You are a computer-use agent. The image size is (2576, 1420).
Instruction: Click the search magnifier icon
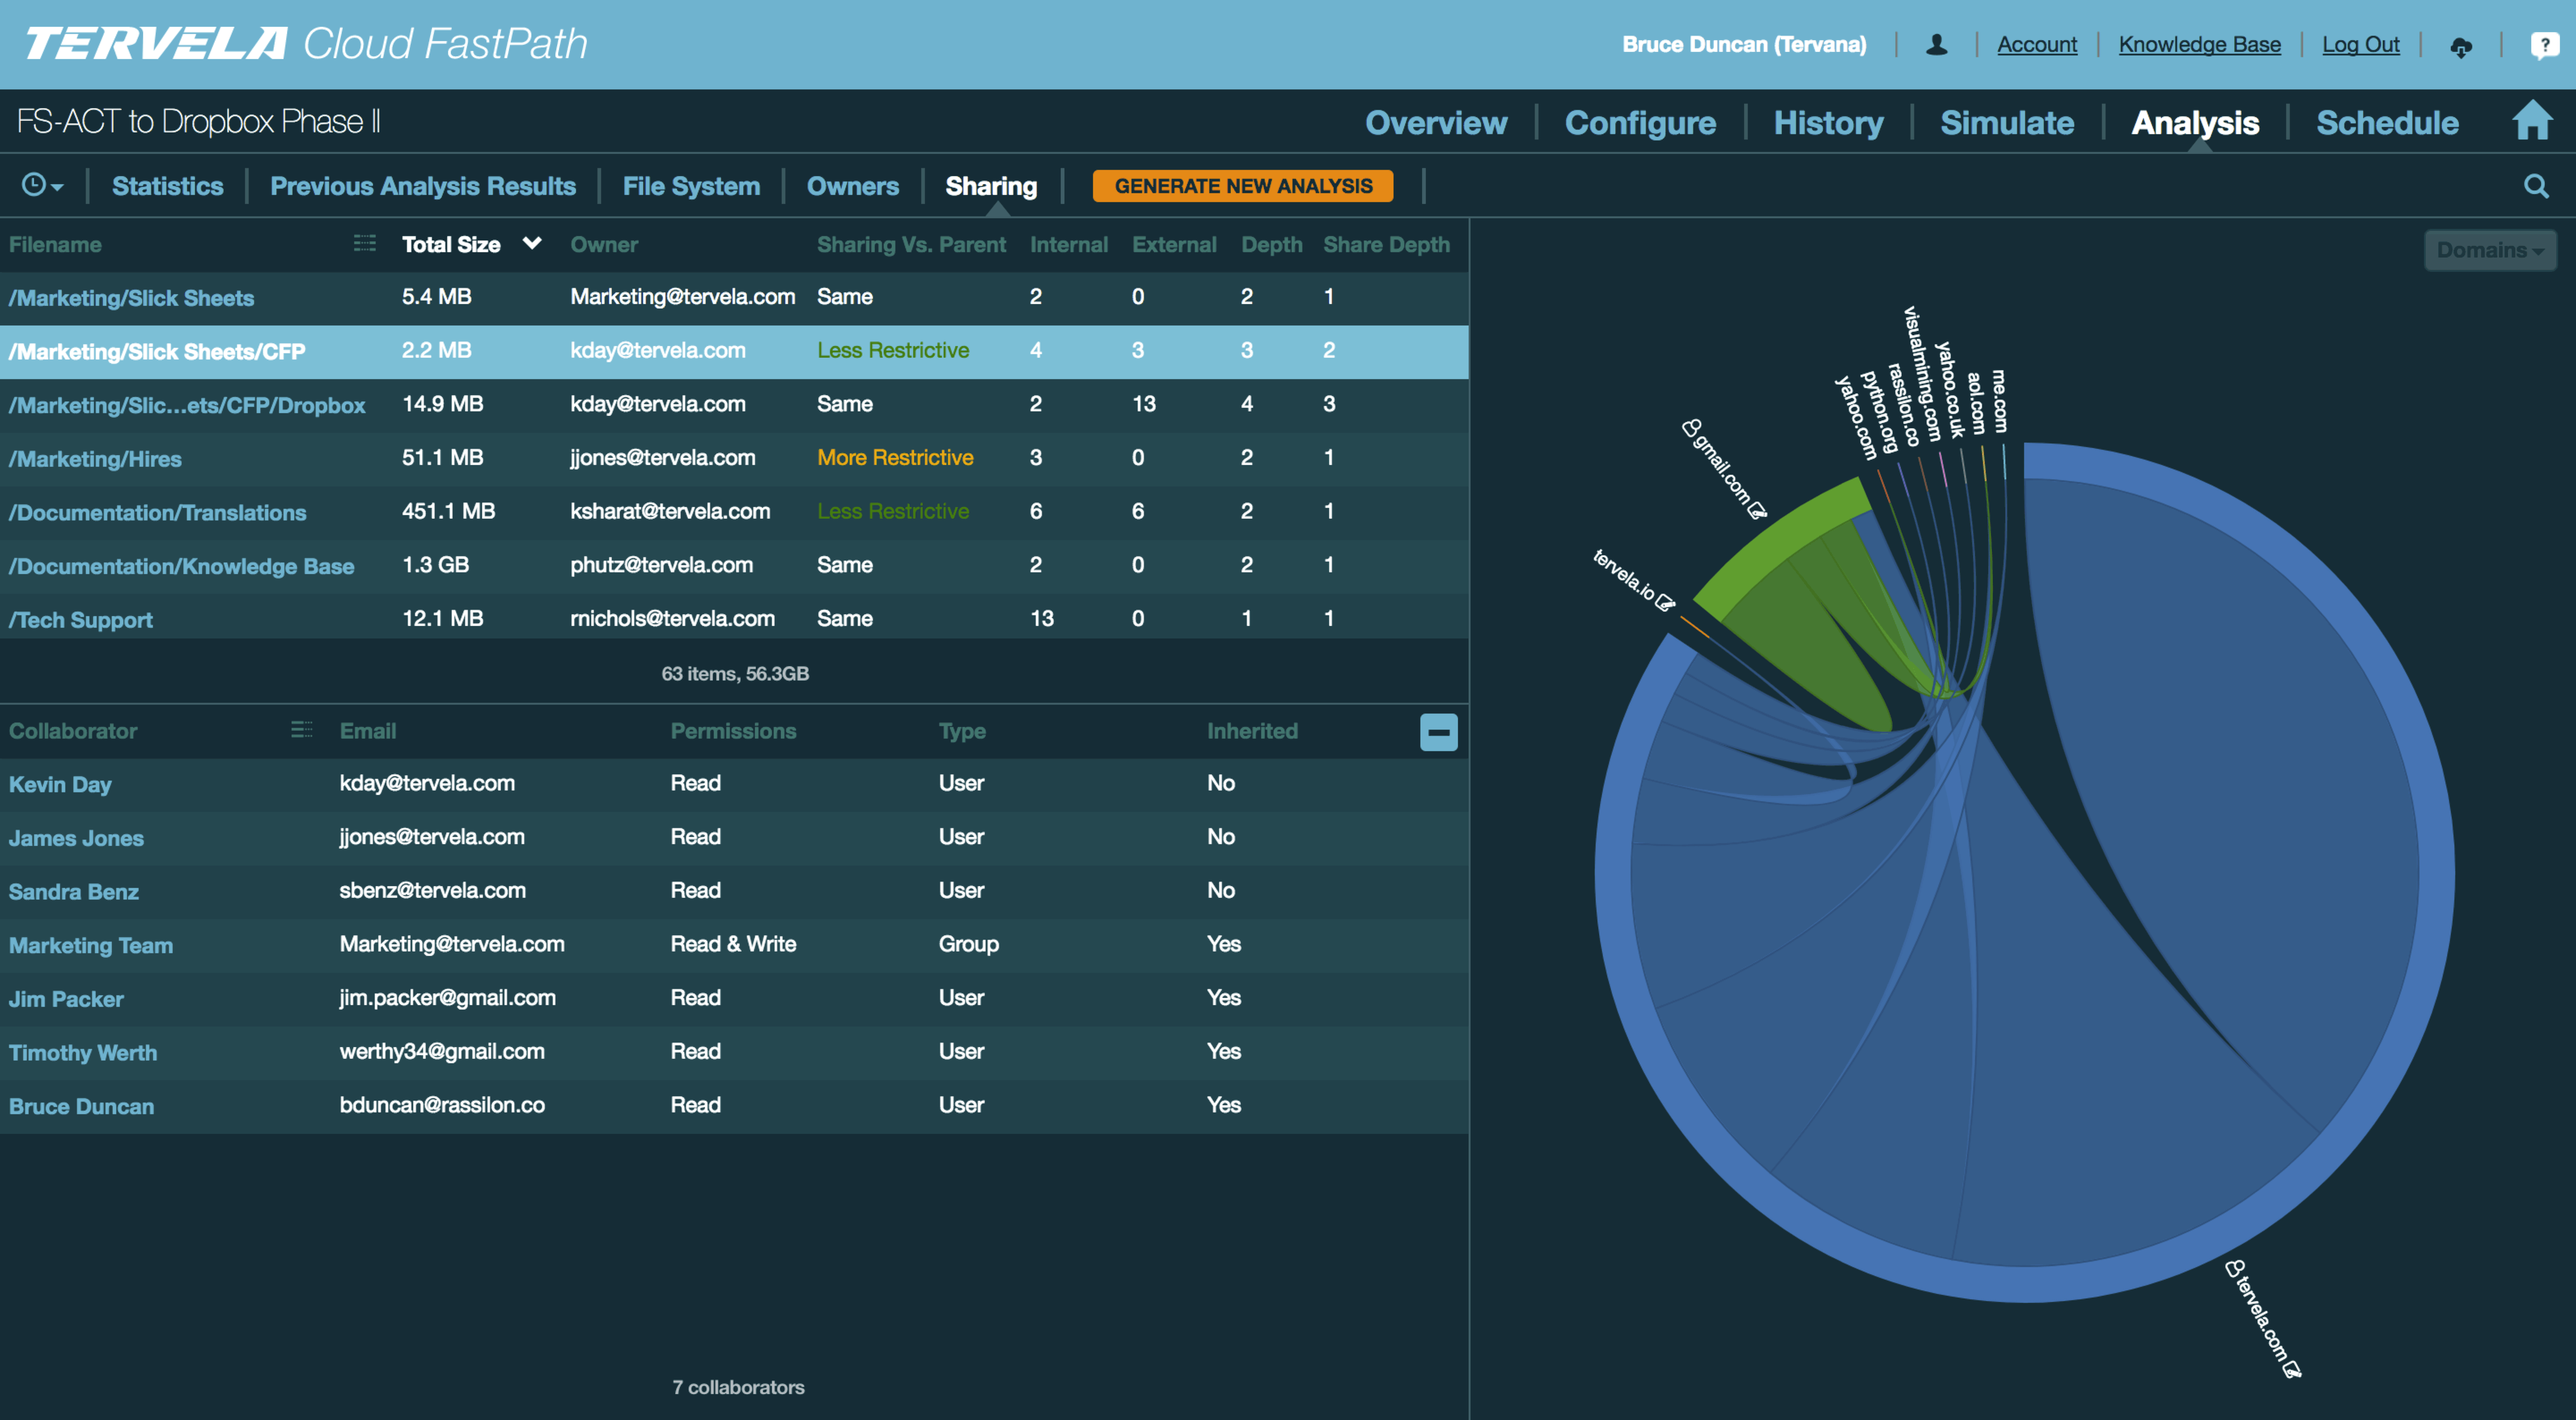[x=2537, y=186]
